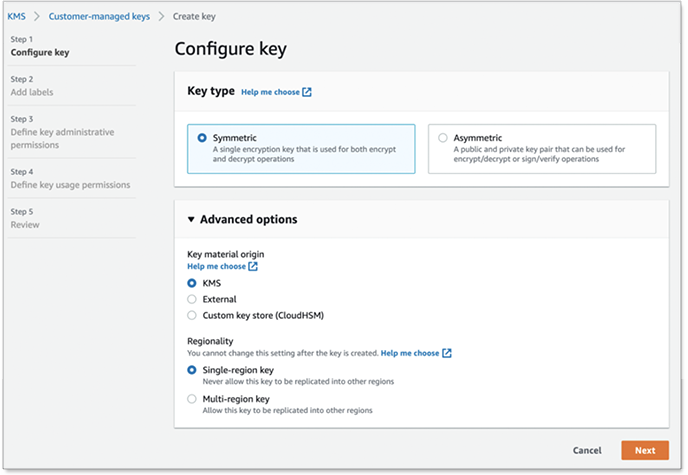
Task: Choose External key material origin
Action: pyautogui.click(x=192, y=299)
